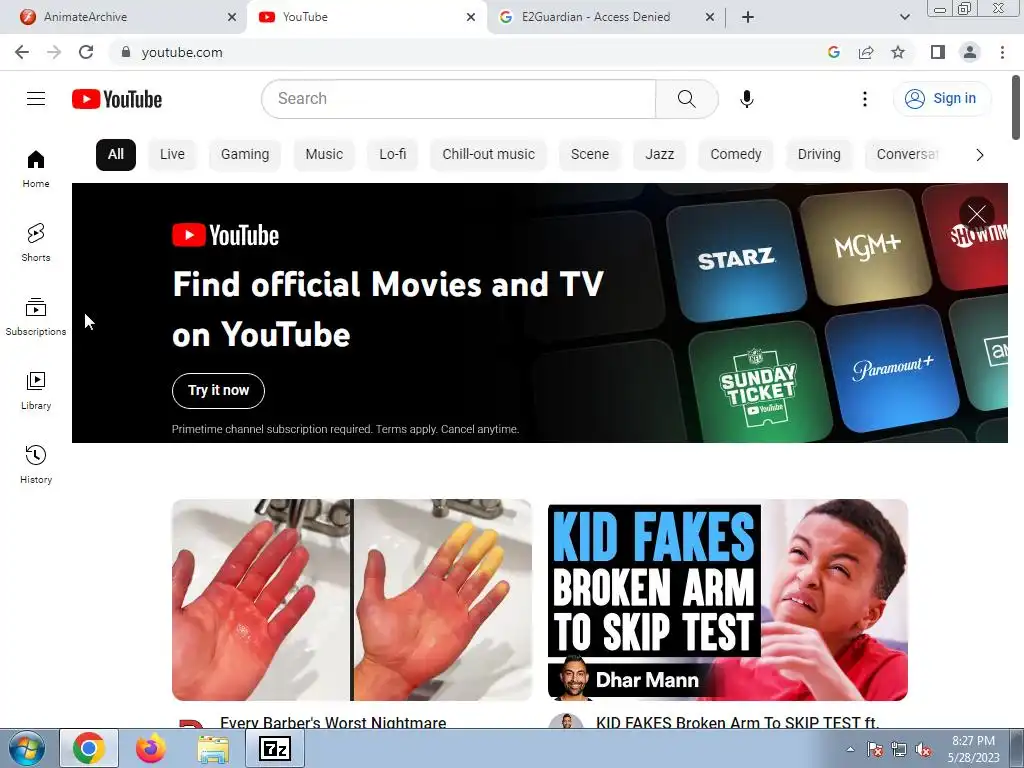Open Windows Explorer from taskbar
The width and height of the screenshot is (1024, 768).
tap(213, 748)
